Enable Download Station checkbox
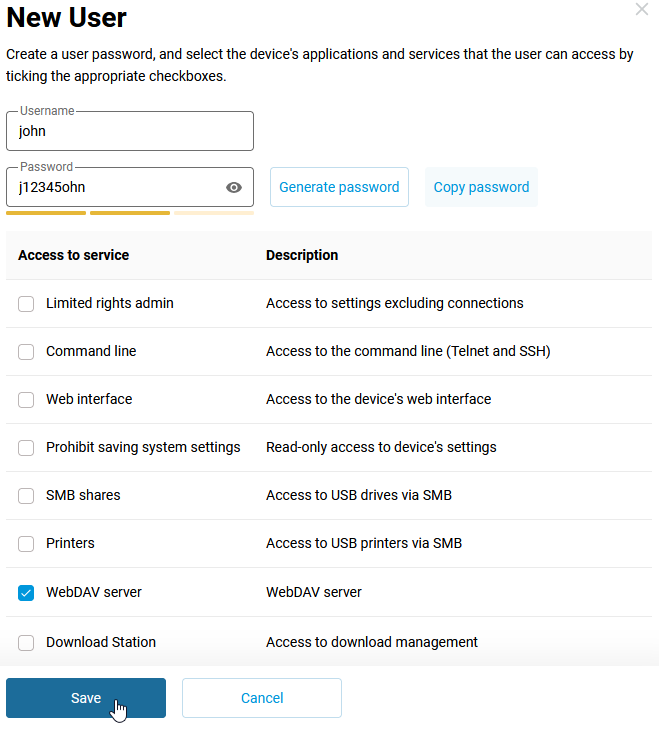Viewport: 659px width, 729px height. [x=26, y=643]
